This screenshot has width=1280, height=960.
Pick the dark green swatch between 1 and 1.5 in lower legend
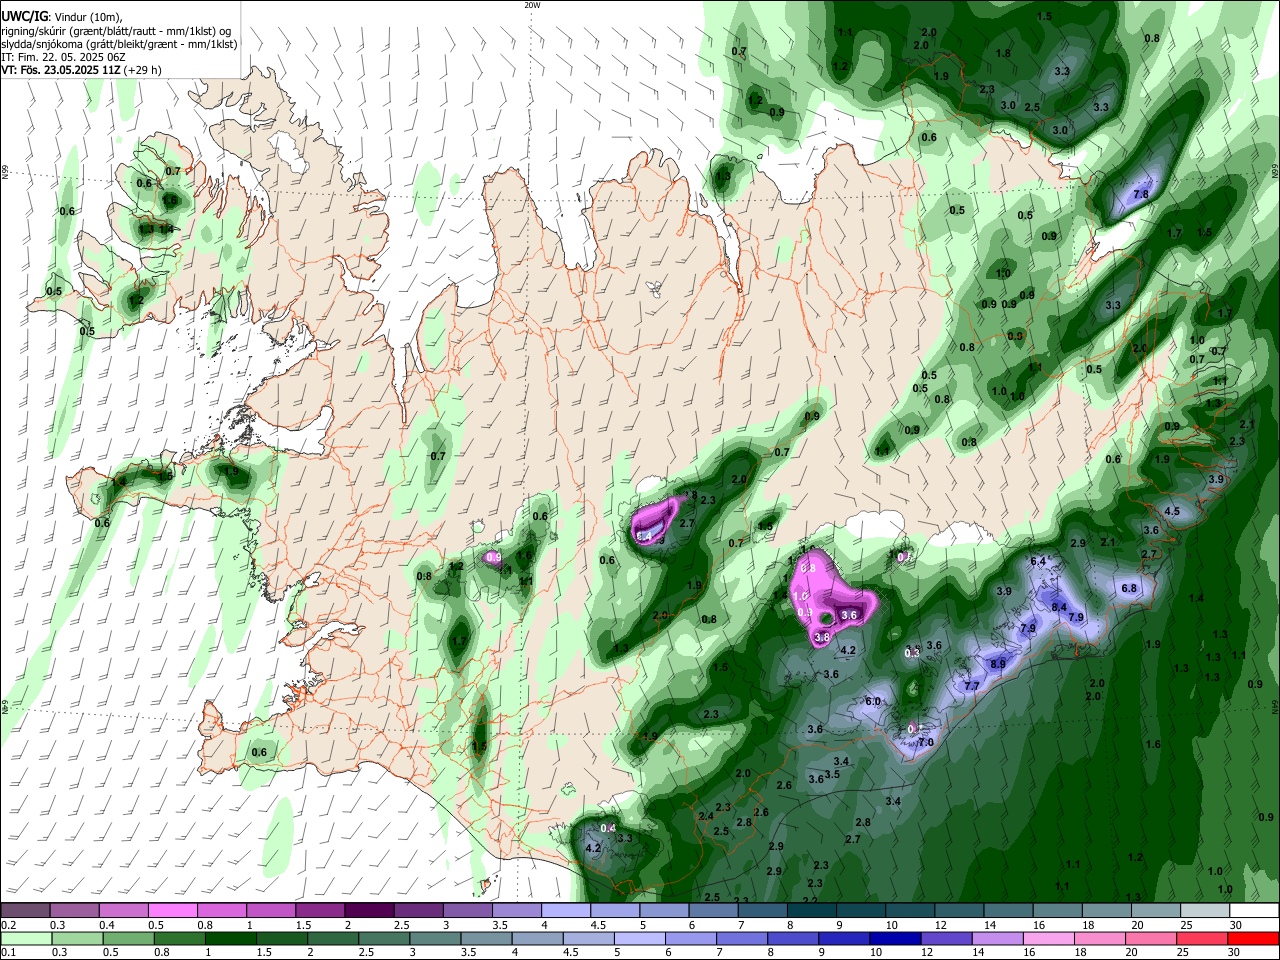(x=229, y=938)
